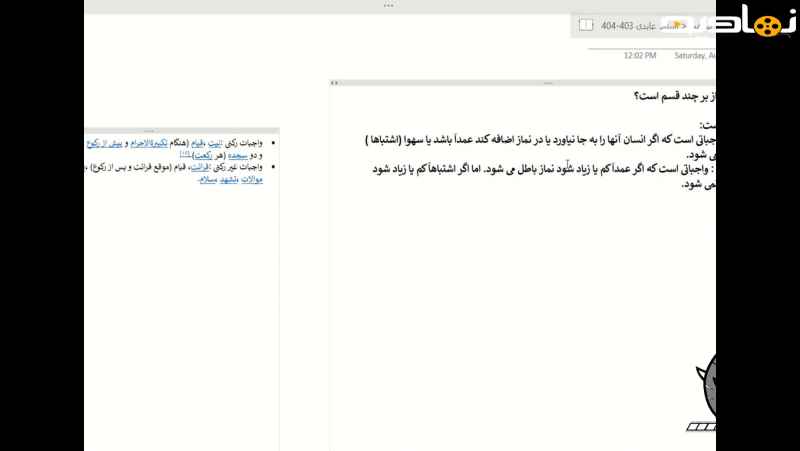Click the double-arrow handle of the main note container
The image size is (800, 451).
(x=334, y=83)
